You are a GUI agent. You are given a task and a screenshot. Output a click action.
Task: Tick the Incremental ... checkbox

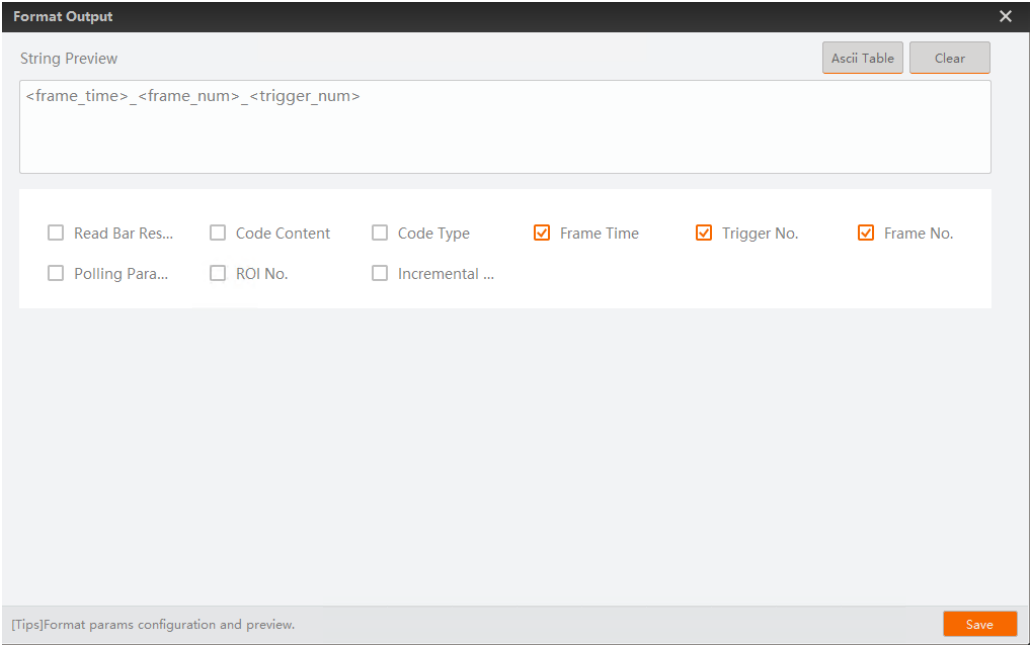point(380,273)
